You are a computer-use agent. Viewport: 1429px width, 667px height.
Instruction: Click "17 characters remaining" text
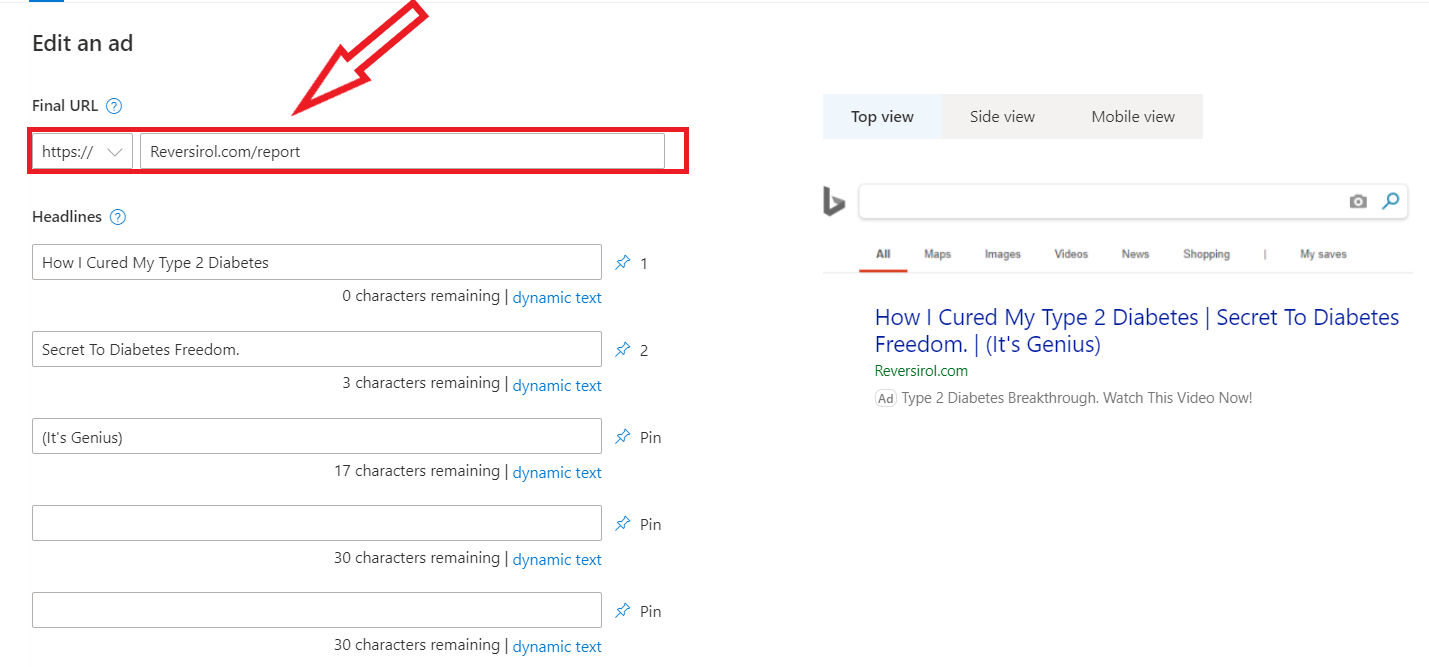click(417, 471)
